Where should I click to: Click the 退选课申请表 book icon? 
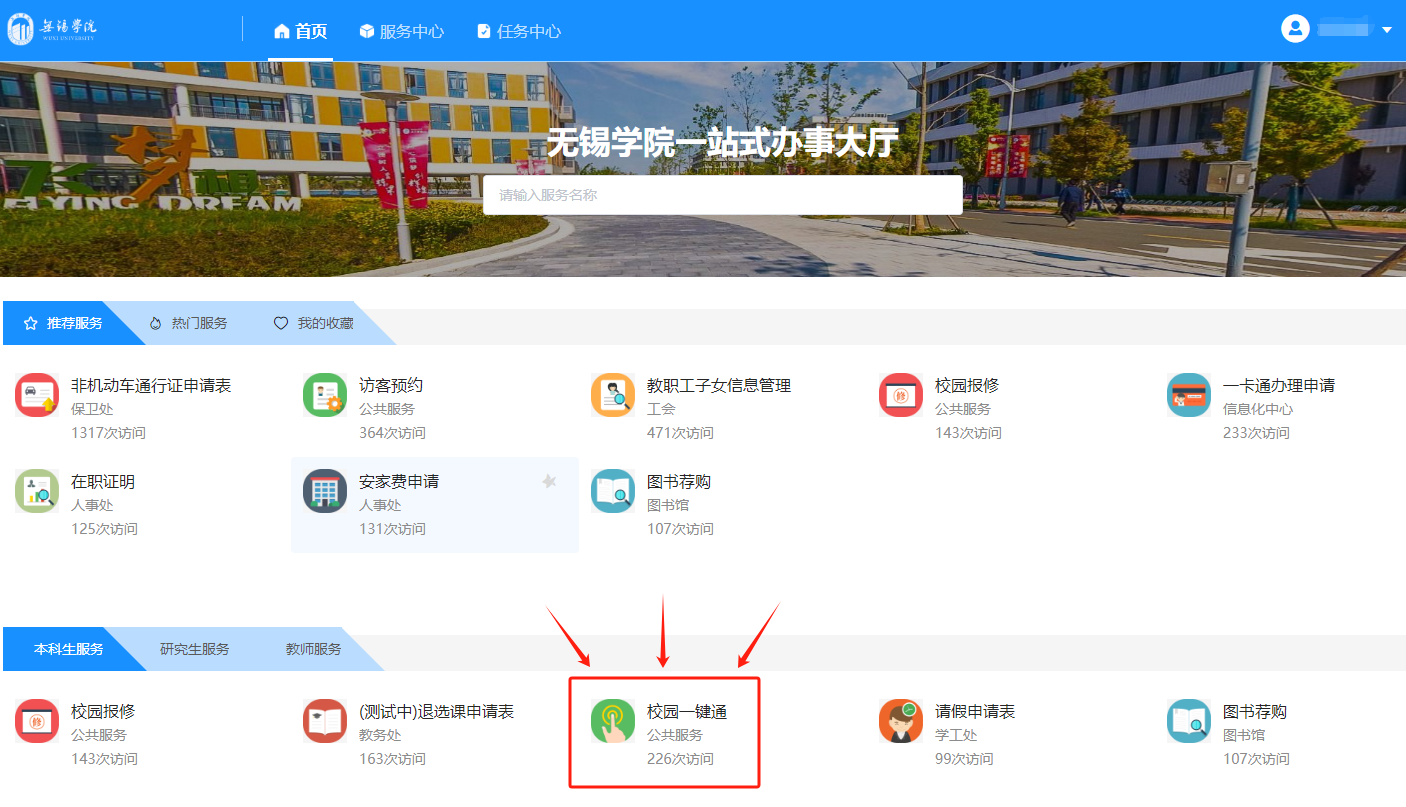point(325,721)
